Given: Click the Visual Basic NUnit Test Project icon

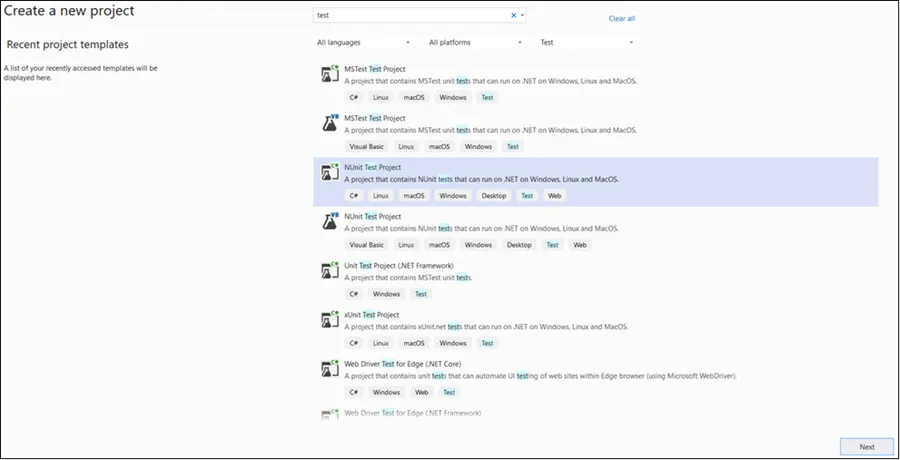Looking at the screenshot, I should tap(328, 221).
